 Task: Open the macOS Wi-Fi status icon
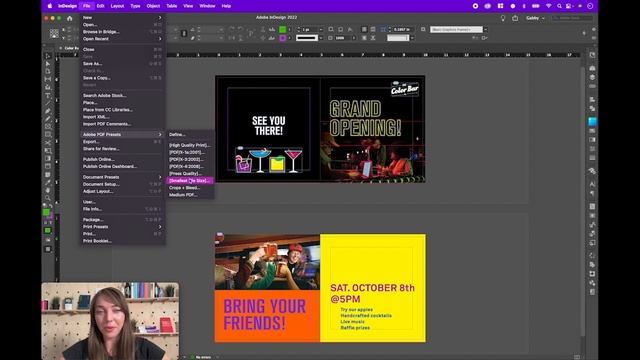click(549, 6)
